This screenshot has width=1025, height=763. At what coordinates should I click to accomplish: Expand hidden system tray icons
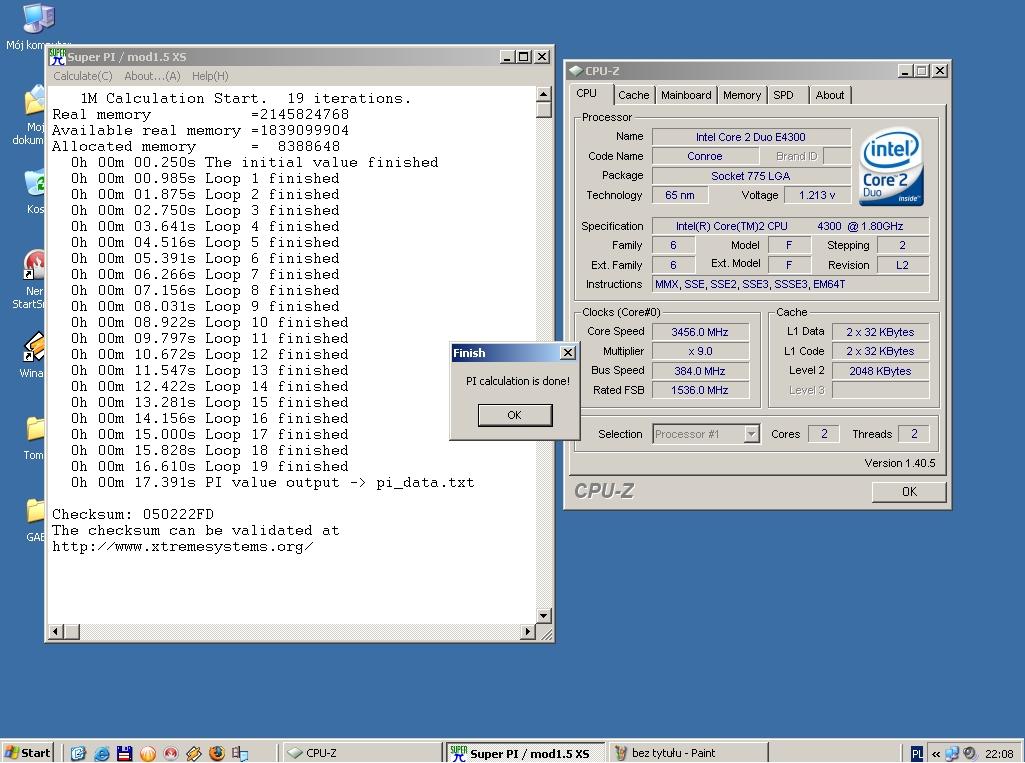point(935,753)
